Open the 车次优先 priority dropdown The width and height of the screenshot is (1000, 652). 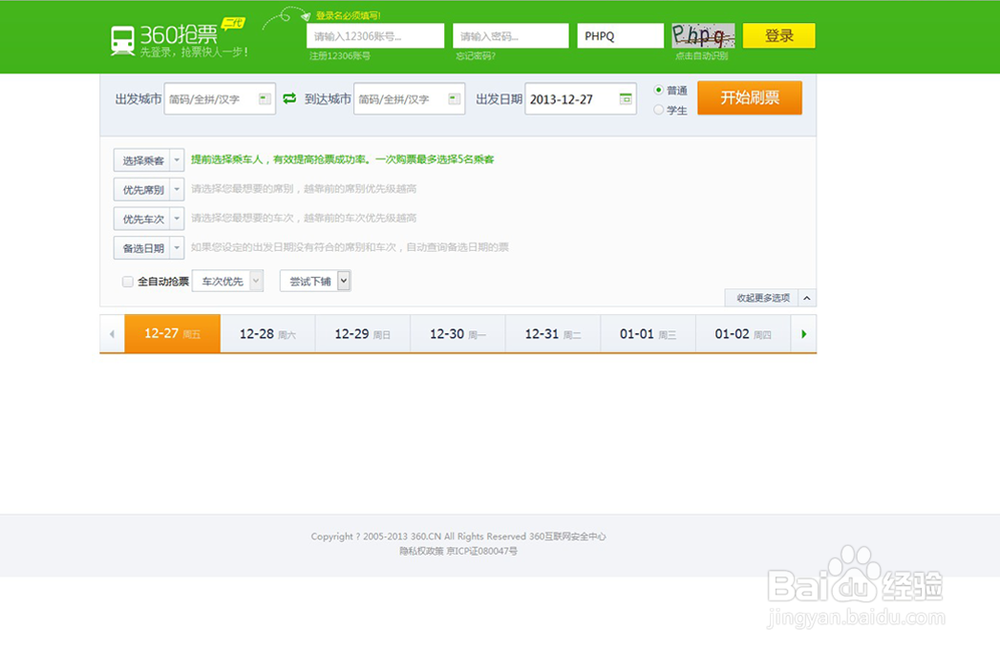tap(228, 281)
